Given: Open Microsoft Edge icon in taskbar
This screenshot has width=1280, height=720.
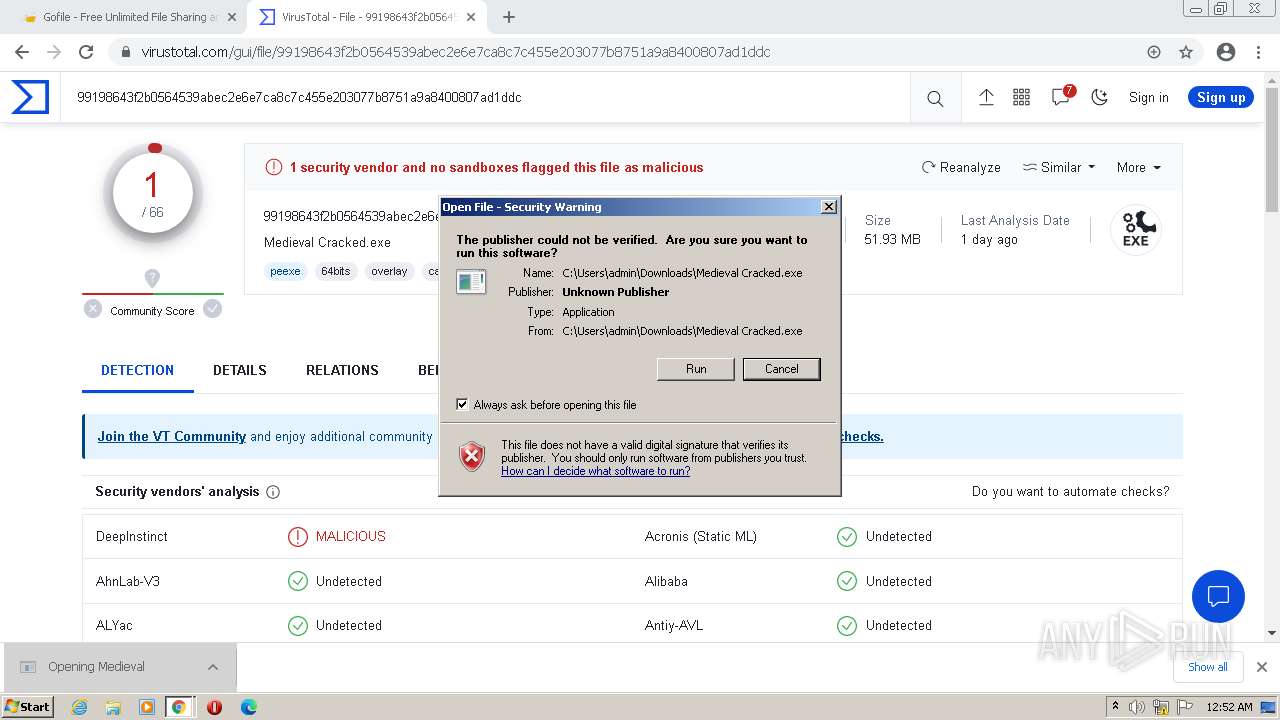Looking at the screenshot, I should (x=248, y=707).
